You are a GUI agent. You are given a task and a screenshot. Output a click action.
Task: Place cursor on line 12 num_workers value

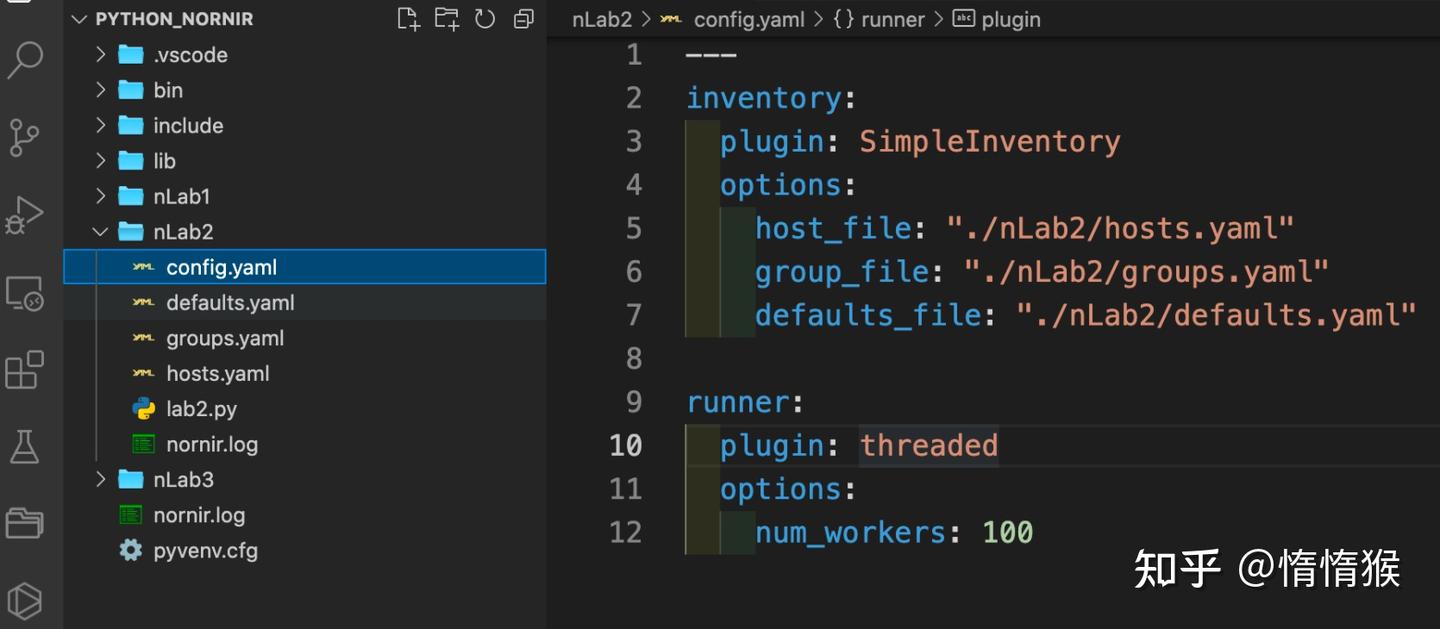[1007, 533]
